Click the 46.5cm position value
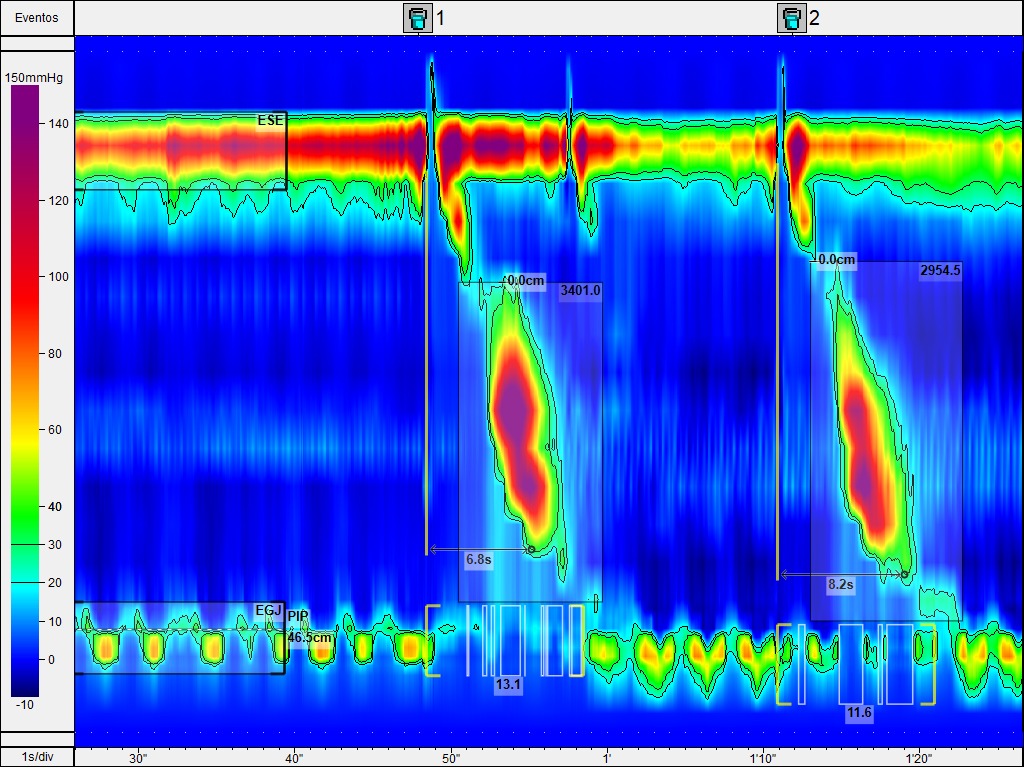The height and width of the screenshot is (768, 1024). point(310,636)
